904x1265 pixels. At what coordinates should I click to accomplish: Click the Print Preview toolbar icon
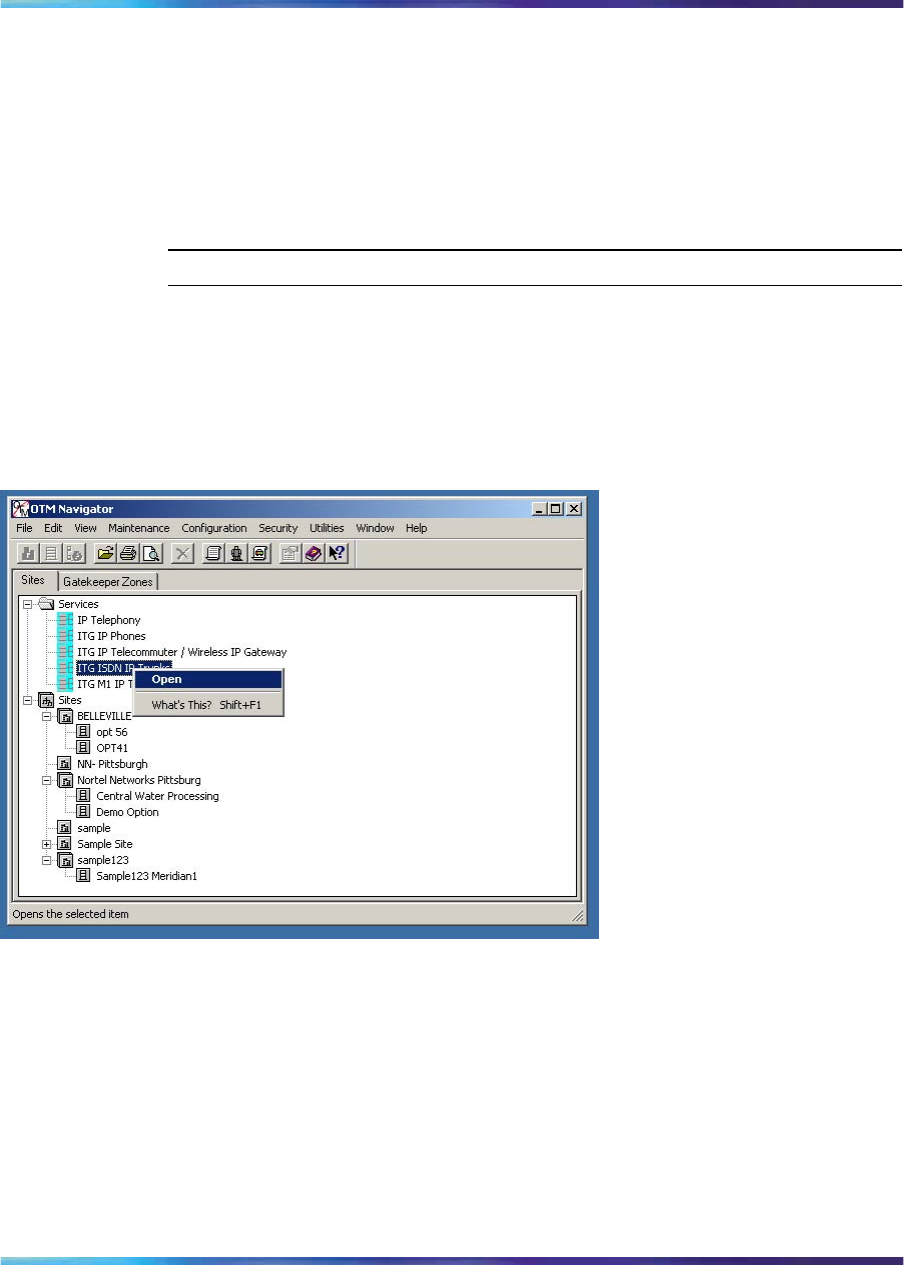click(x=151, y=553)
